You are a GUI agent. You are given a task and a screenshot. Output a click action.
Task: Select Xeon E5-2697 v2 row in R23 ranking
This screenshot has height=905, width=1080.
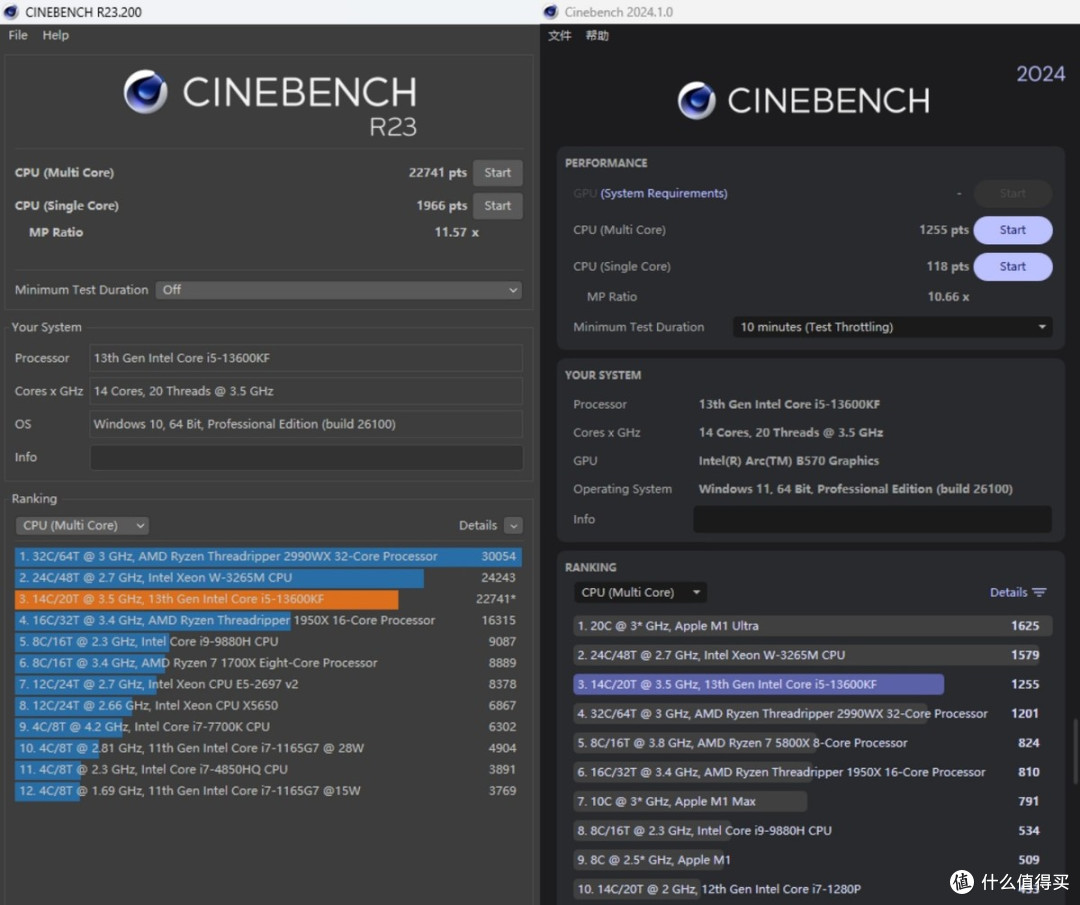pyautogui.click(x=268, y=685)
